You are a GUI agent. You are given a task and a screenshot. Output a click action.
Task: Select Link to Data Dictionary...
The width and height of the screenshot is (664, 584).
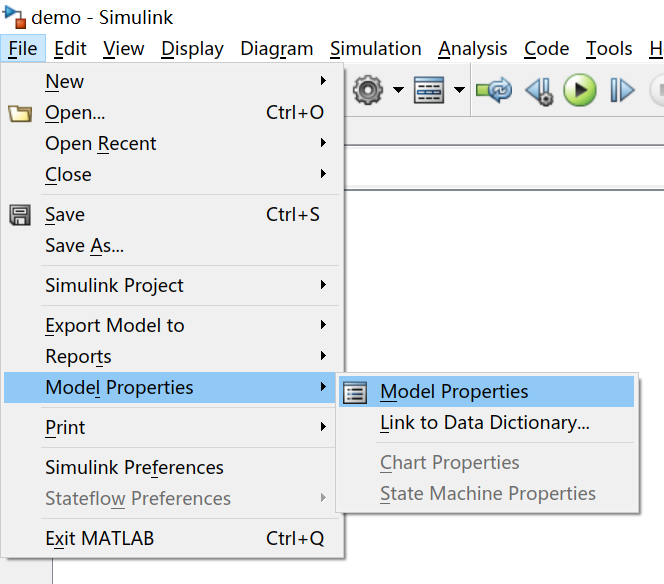pyautogui.click(x=487, y=423)
